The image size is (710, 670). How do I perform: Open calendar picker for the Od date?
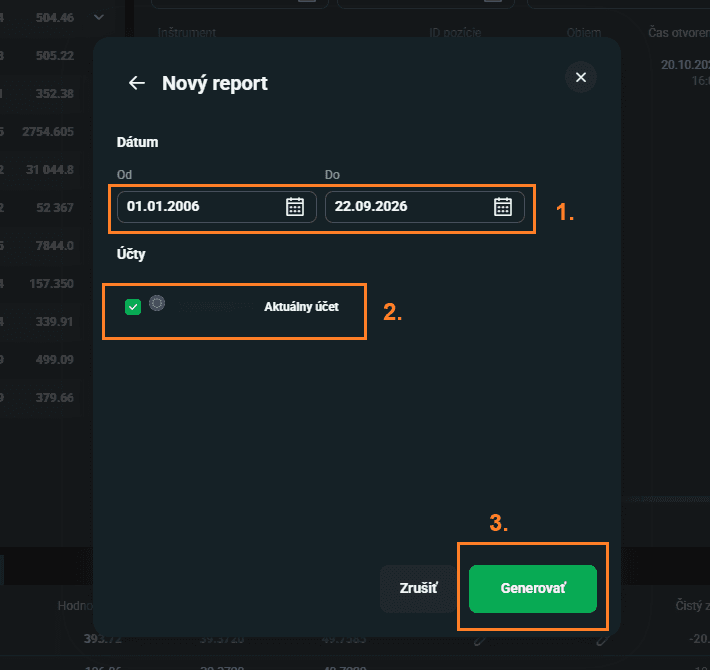(x=295, y=207)
